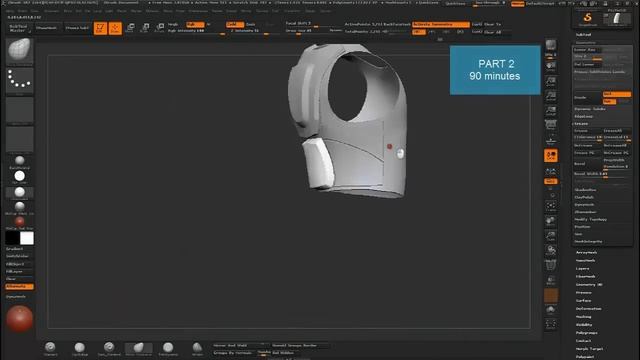The image size is (640, 360).
Task: Click the Xpose icon at right shelf bottom
Action: pyautogui.click(x=551, y=325)
